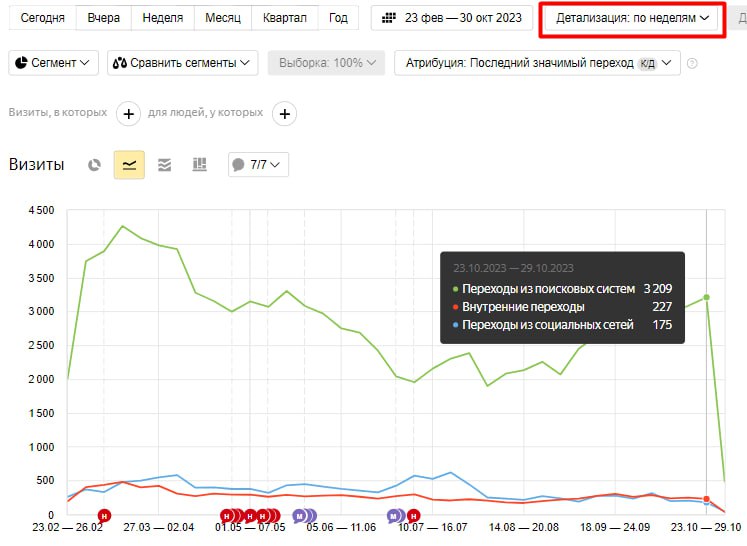The height and width of the screenshot is (546, 747).
Task: Open the Выборка: 100% dropdown
Action: pyautogui.click(x=326, y=63)
